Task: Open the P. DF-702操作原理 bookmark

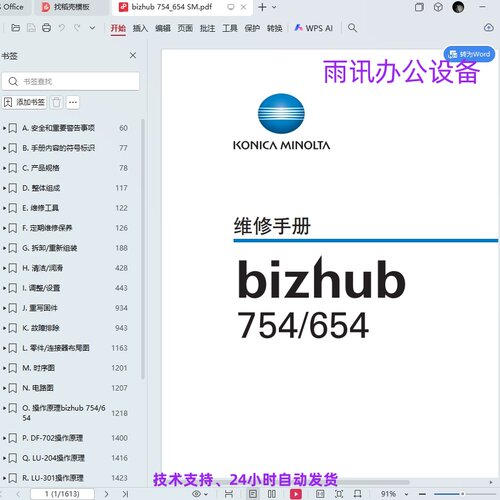Action: 52,438
